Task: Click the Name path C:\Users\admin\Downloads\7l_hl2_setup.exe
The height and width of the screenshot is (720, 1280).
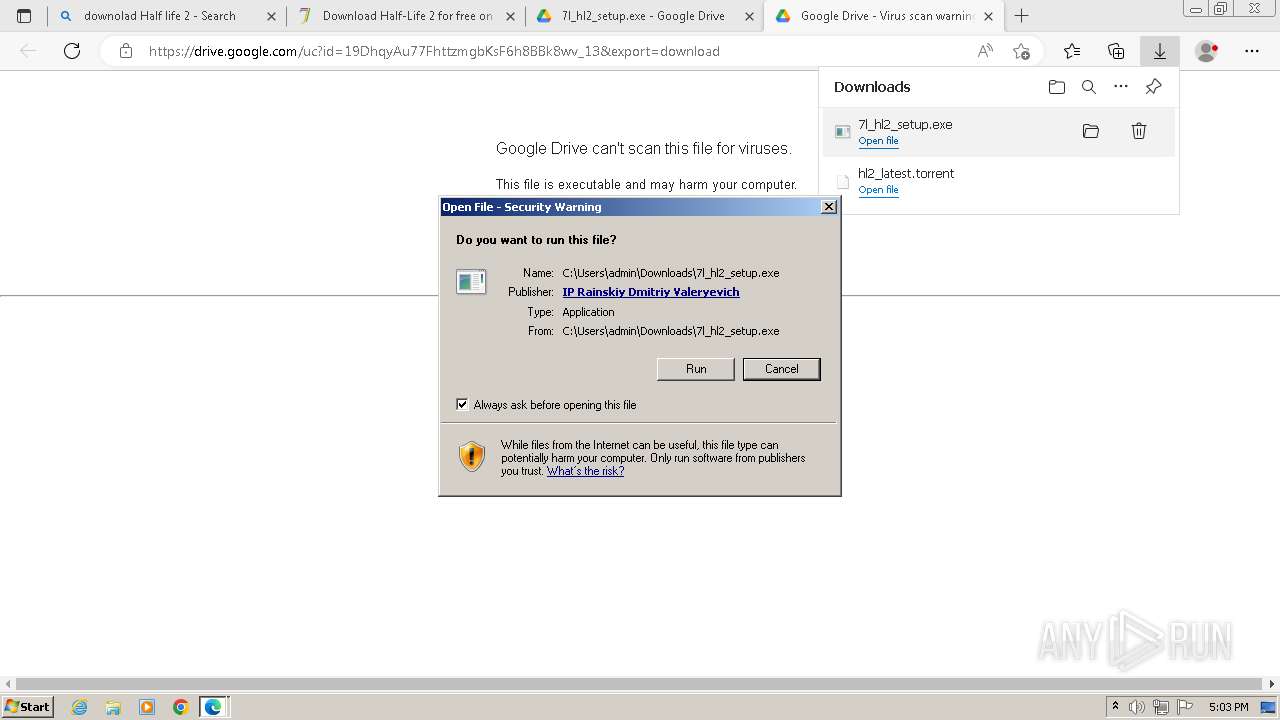Action: (x=671, y=273)
